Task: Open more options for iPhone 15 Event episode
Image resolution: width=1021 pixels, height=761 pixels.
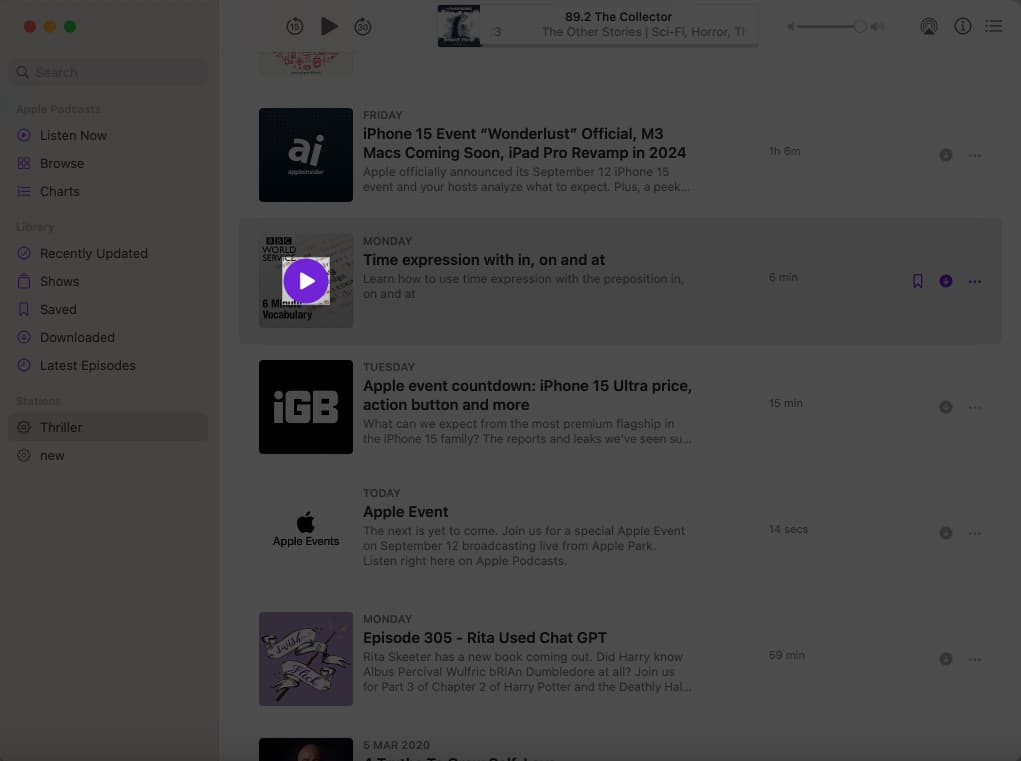Action: pyautogui.click(x=975, y=156)
